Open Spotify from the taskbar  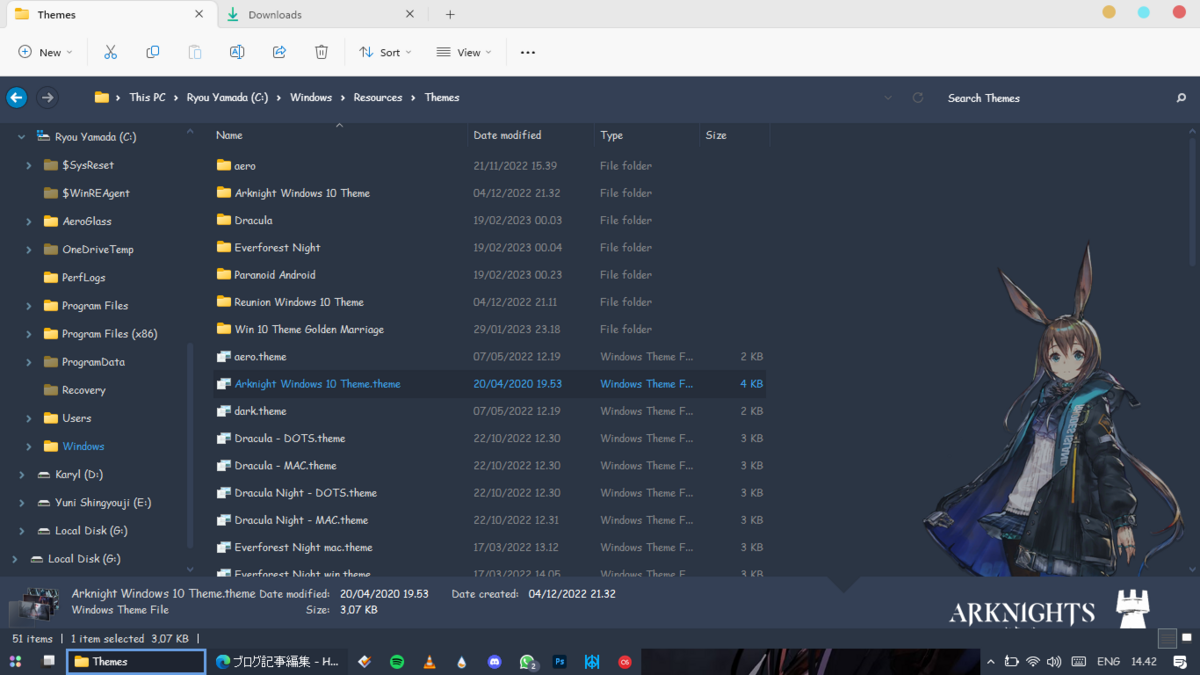click(x=397, y=662)
